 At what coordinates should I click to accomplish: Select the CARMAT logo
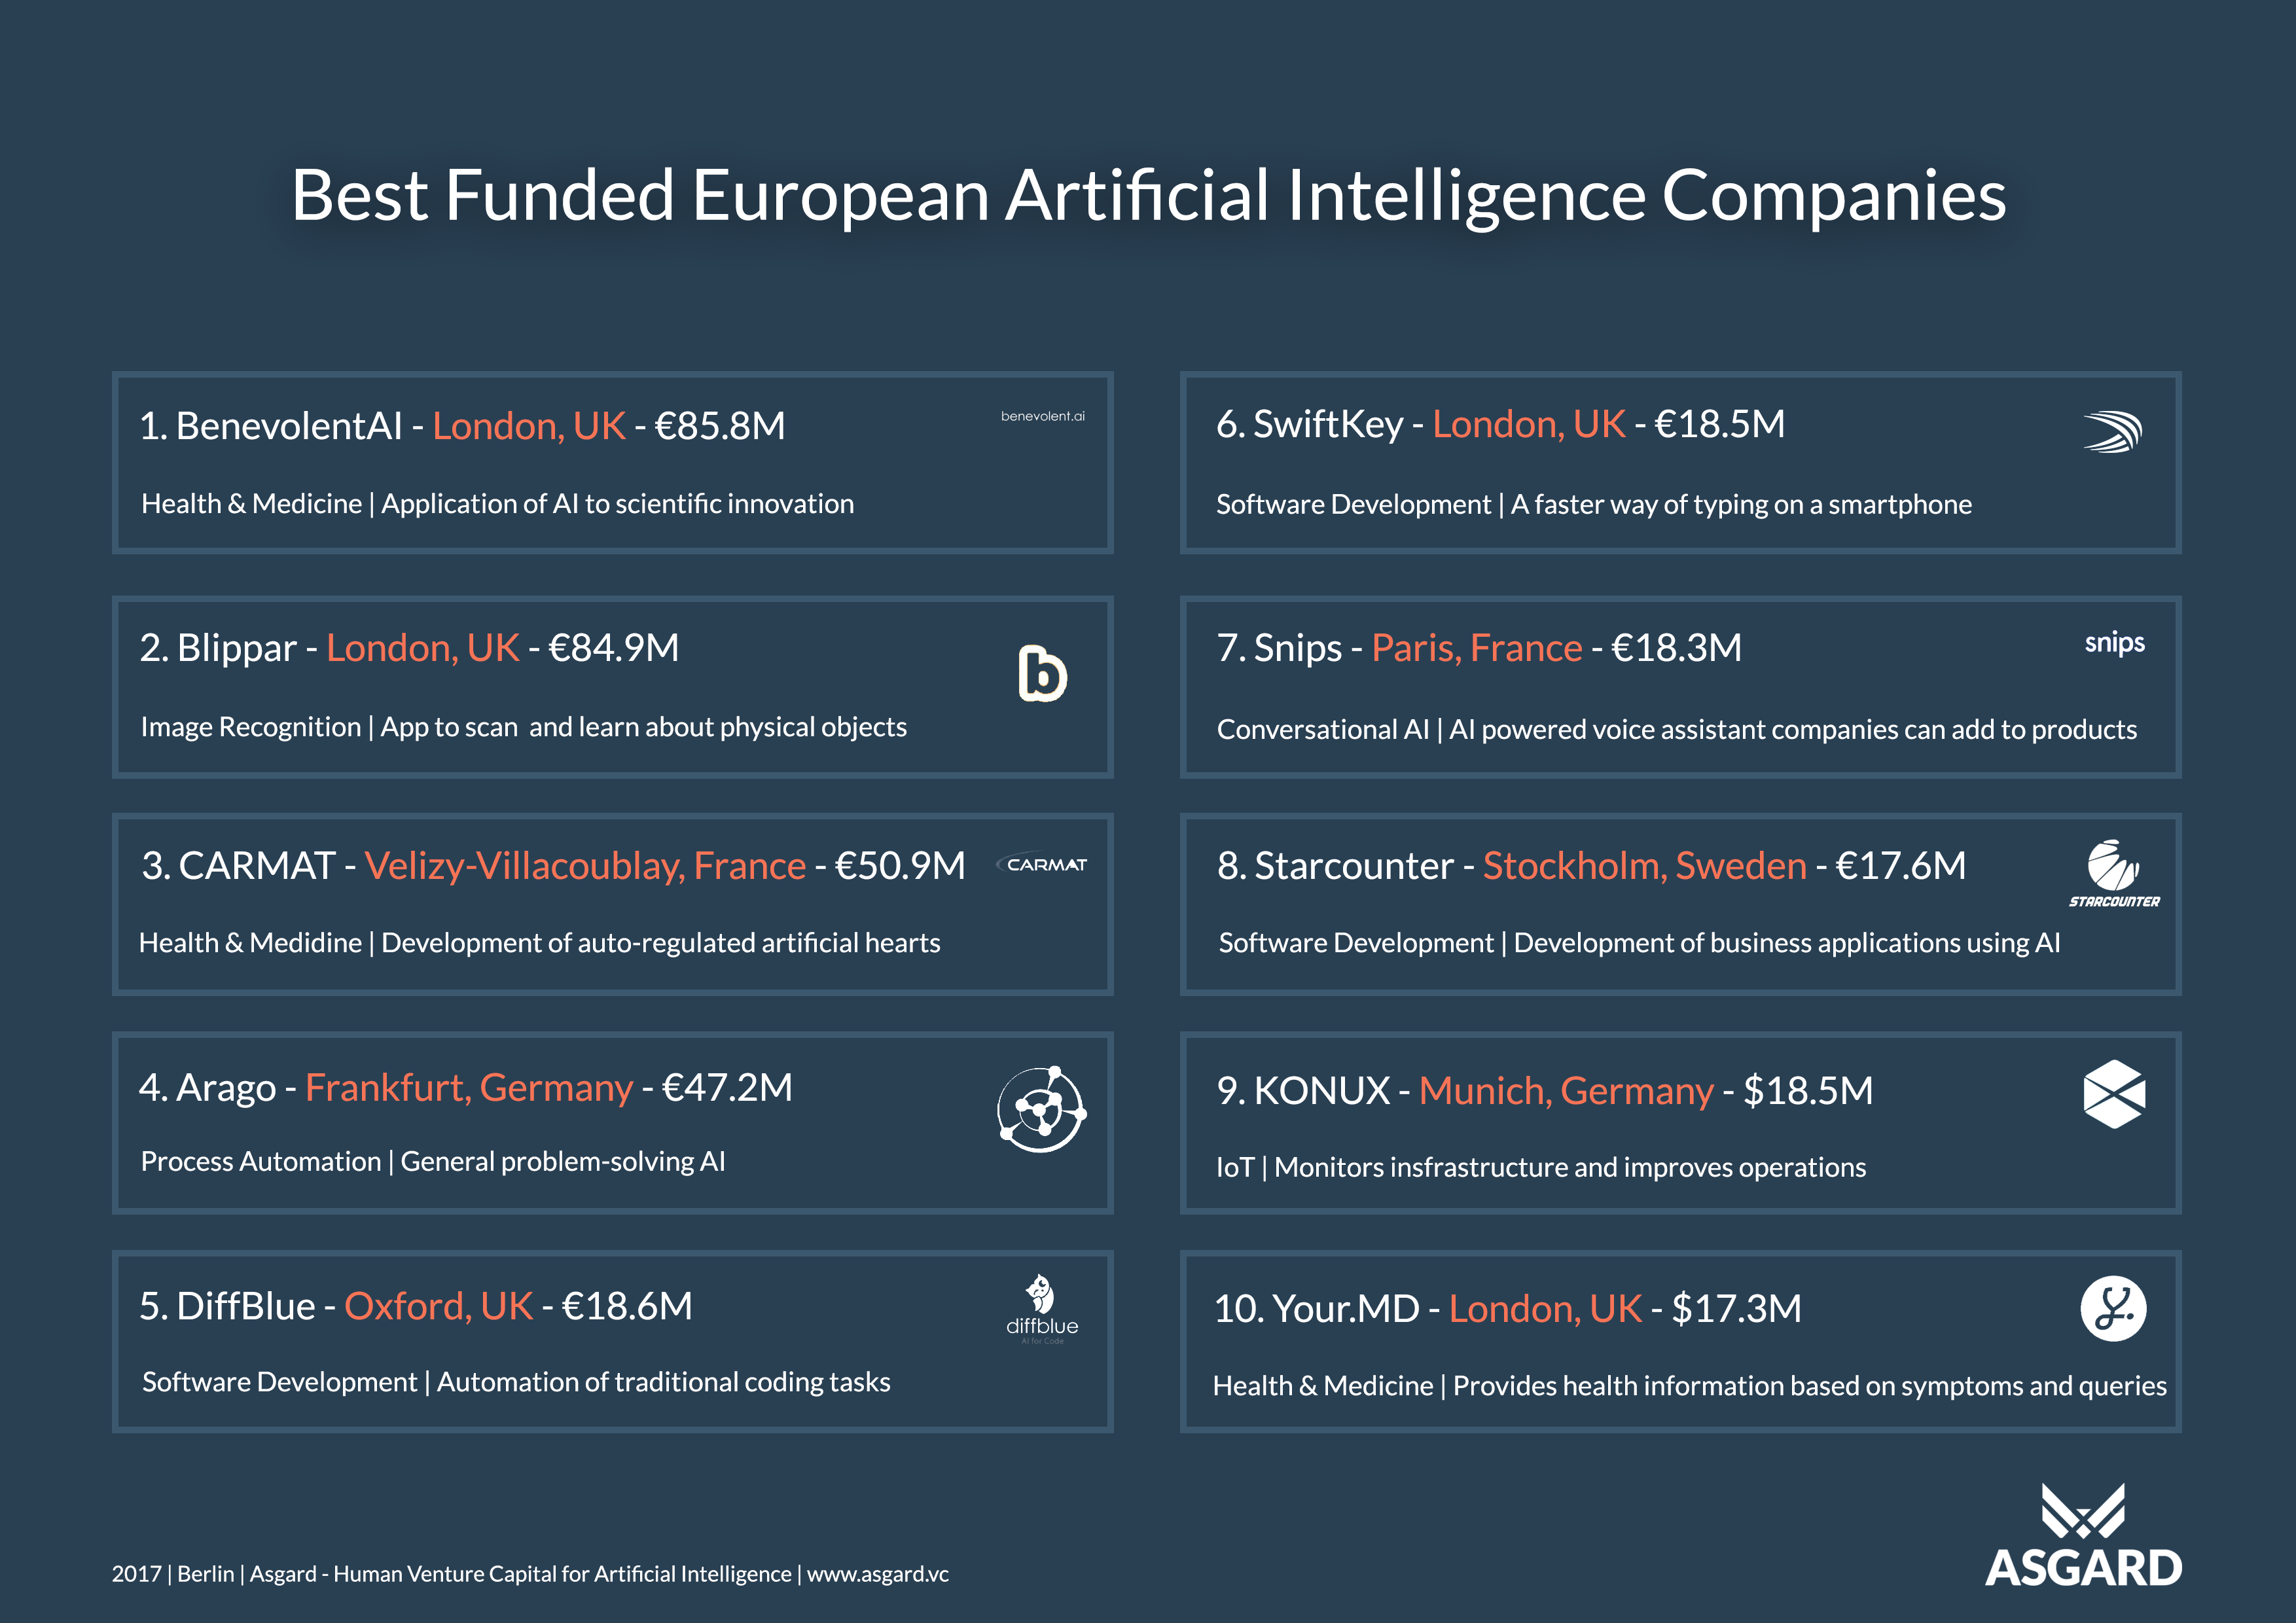click(x=1042, y=865)
